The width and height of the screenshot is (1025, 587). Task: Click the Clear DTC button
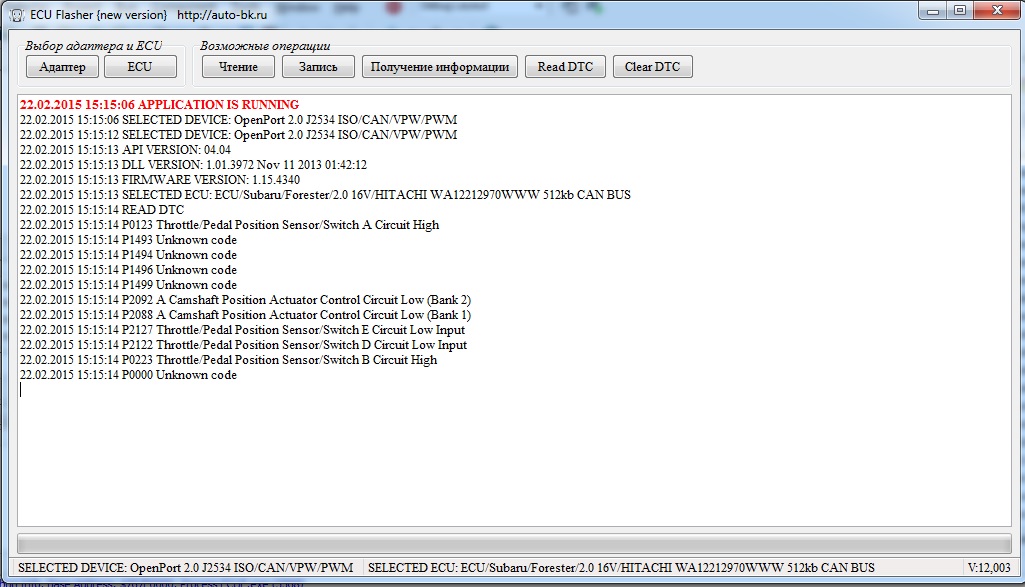pyautogui.click(x=652, y=67)
